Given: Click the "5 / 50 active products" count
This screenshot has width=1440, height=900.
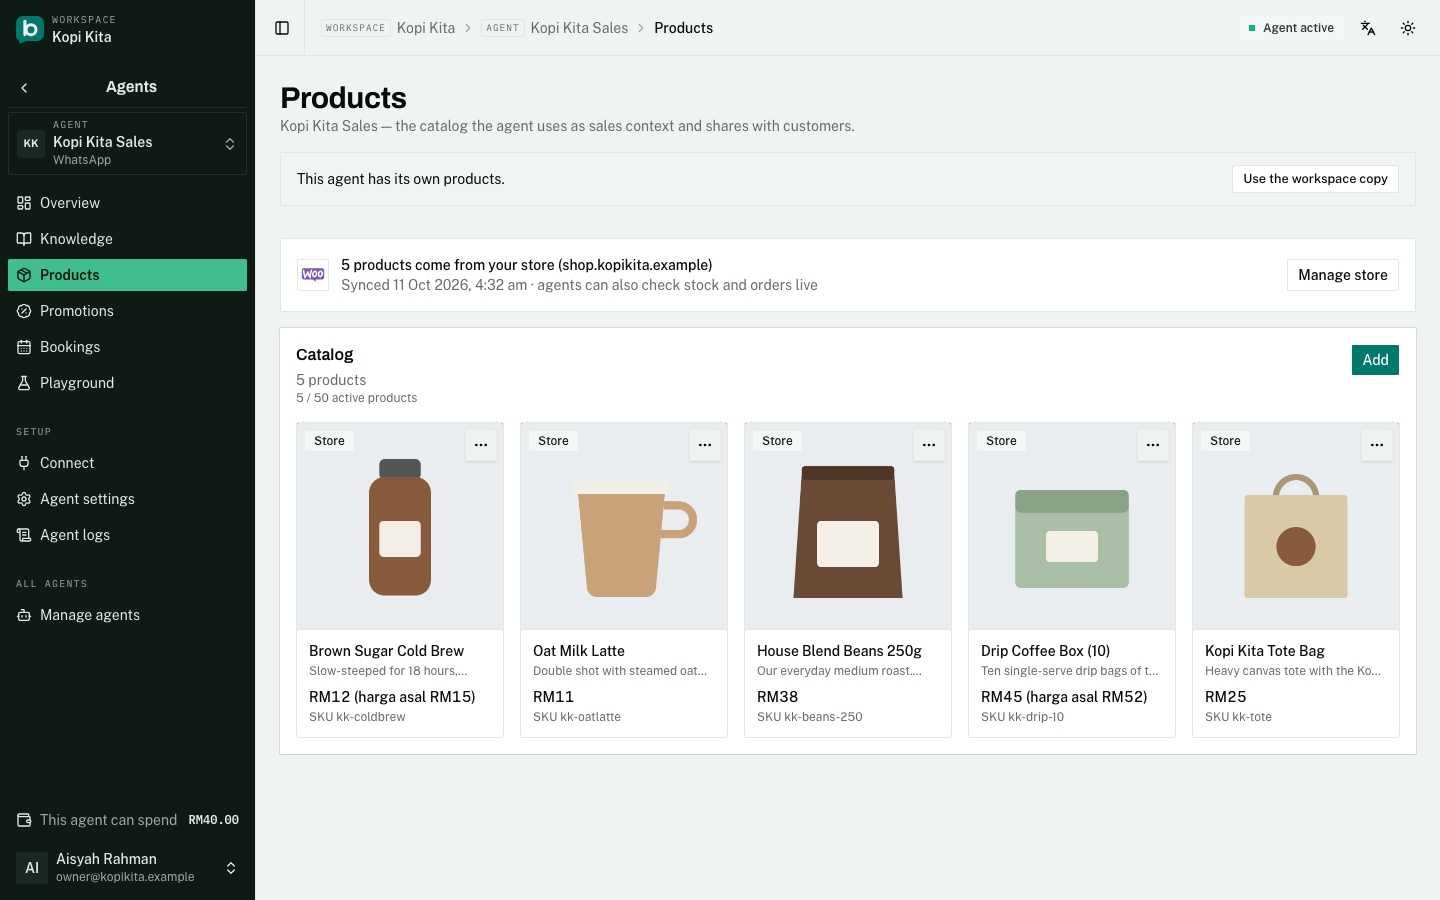Looking at the screenshot, I should [357, 398].
